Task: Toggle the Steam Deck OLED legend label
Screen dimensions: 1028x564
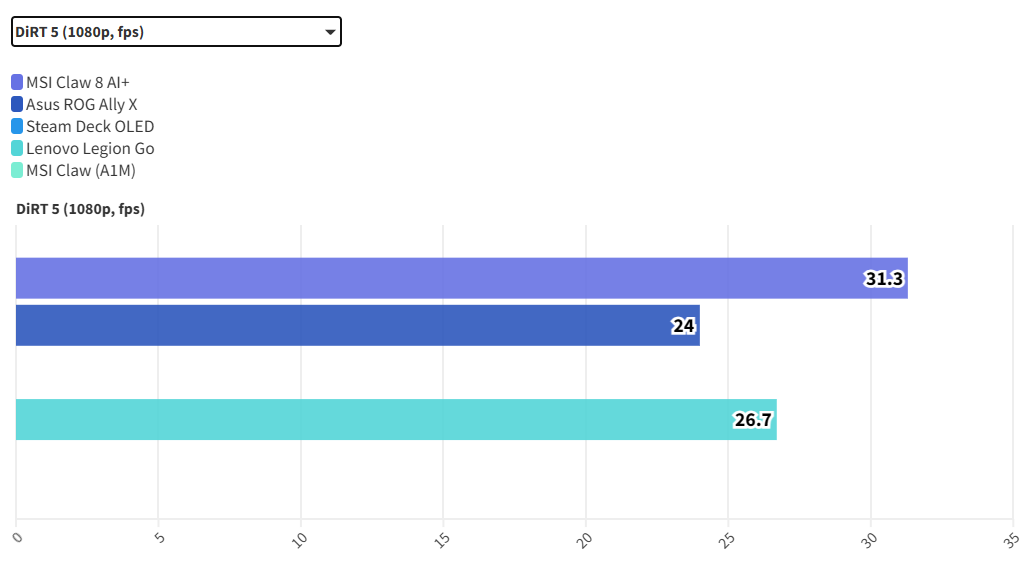Action: 90,126
